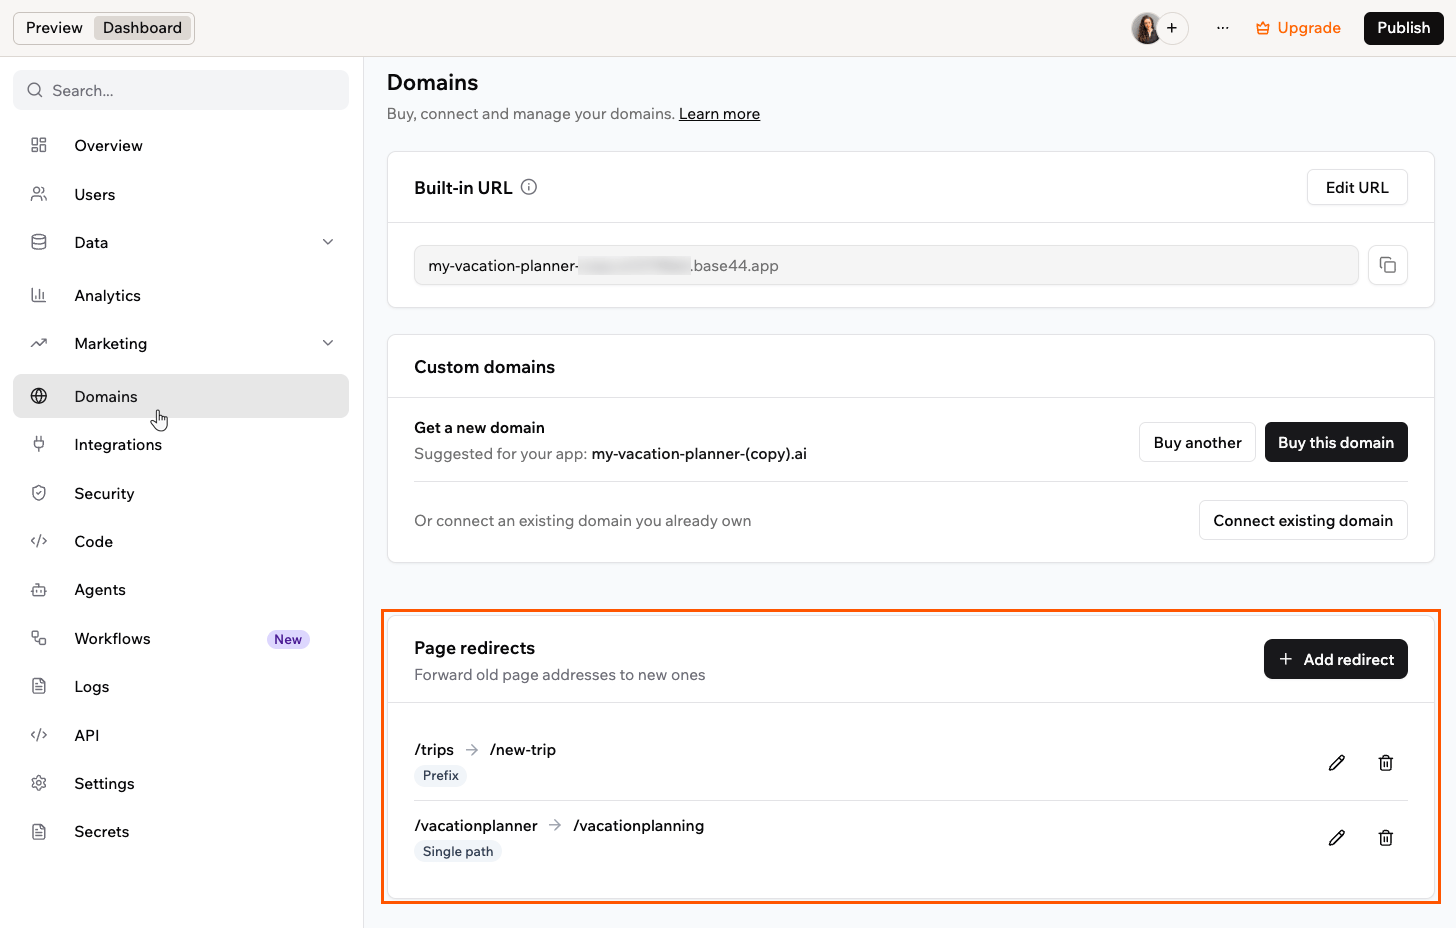Click the Domains globe icon
The image size is (1456, 928).
point(39,396)
